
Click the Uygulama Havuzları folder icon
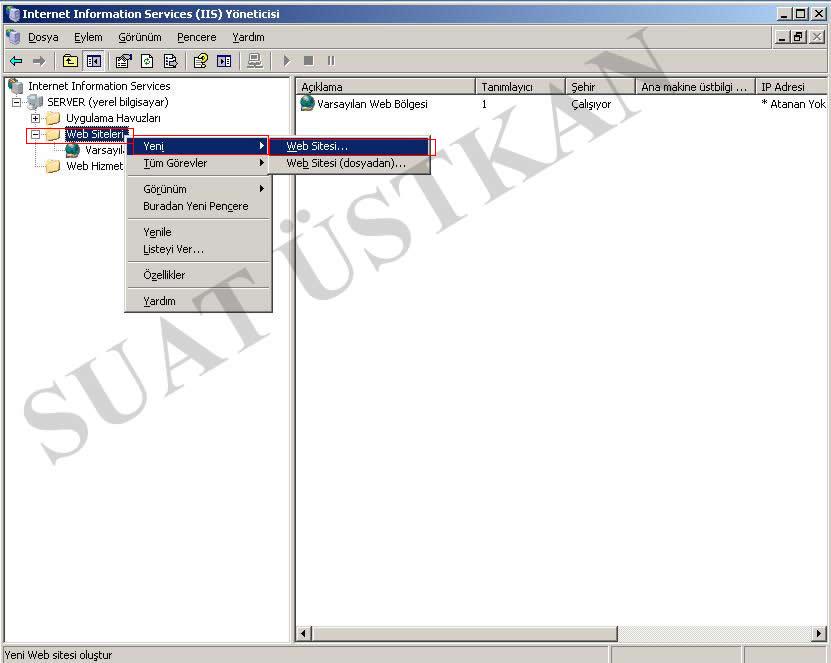click(53, 118)
